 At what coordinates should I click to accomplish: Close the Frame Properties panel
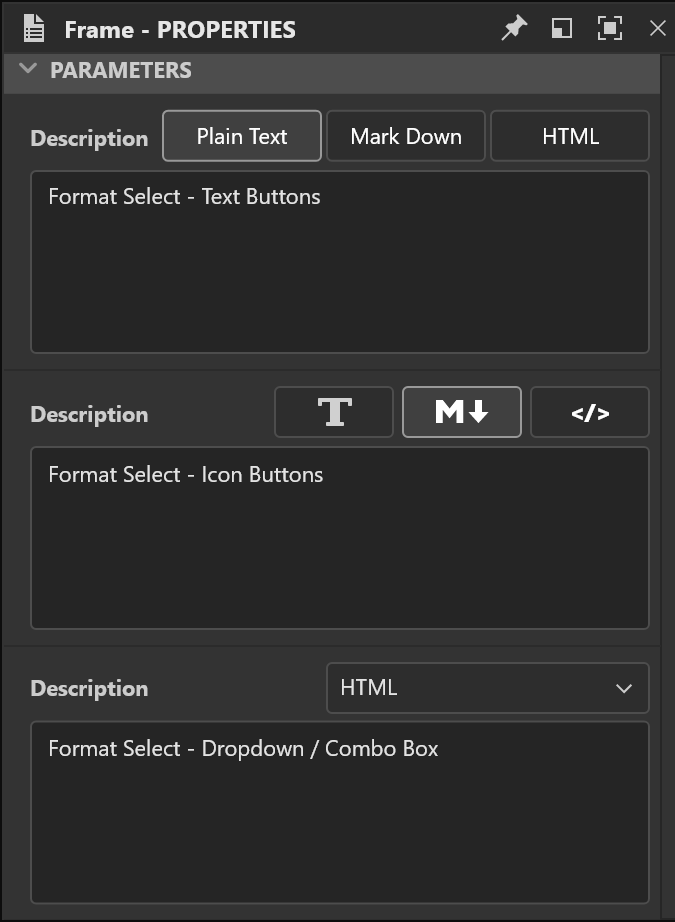657,28
